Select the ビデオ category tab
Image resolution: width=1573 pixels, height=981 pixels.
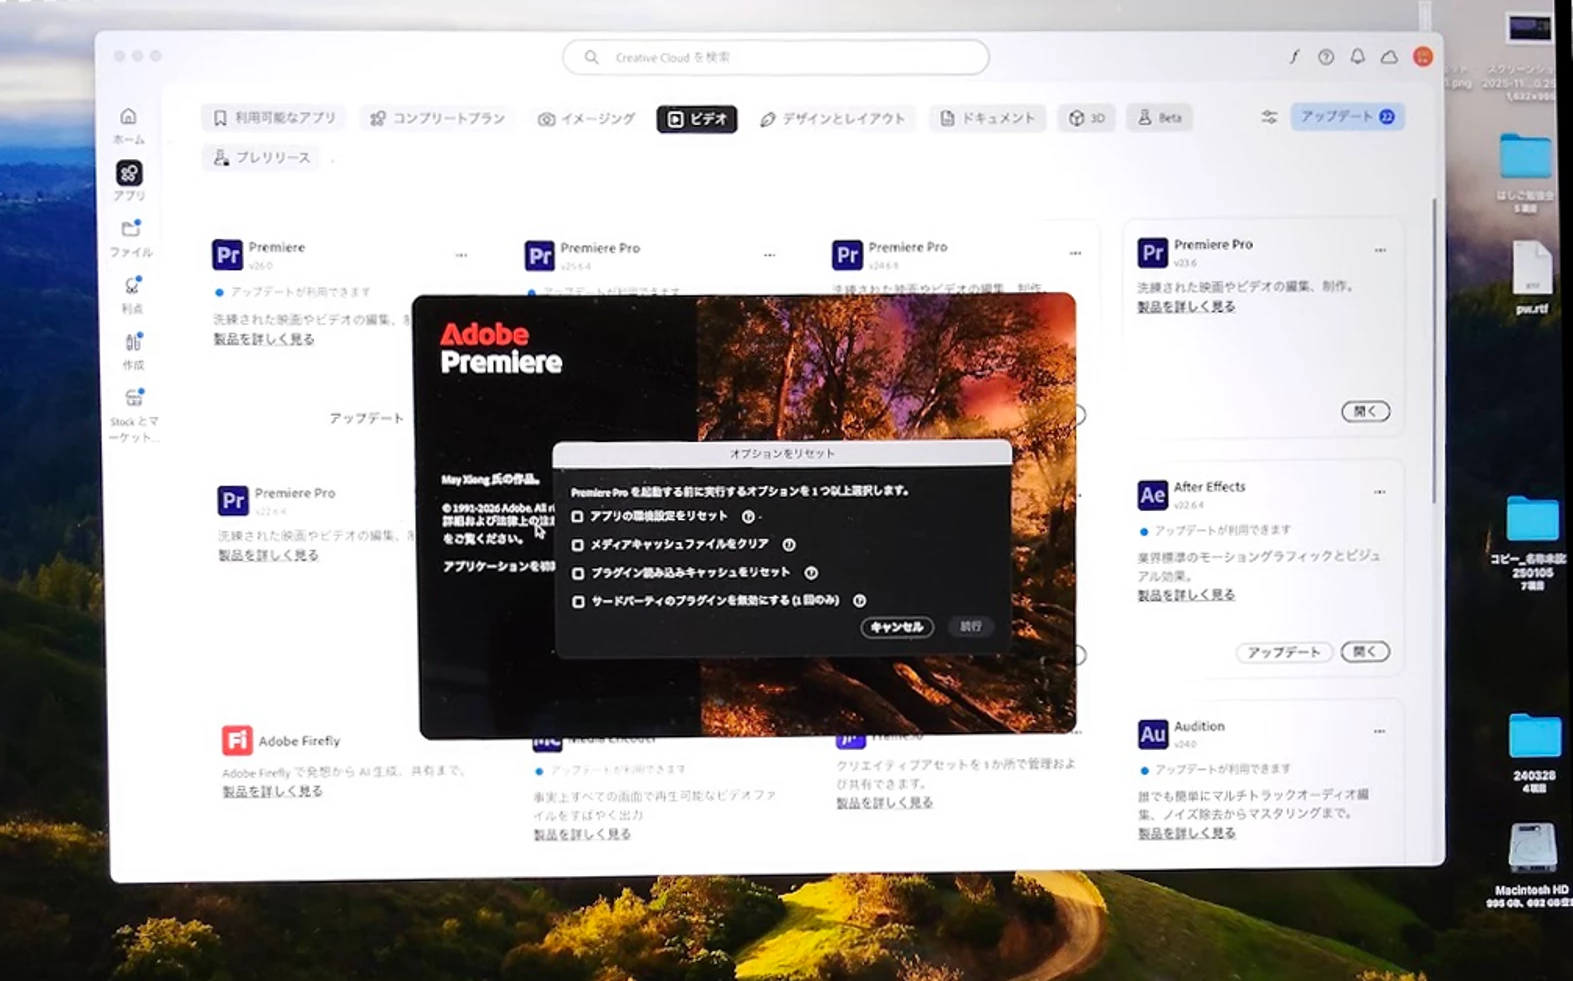pos(697,119)
